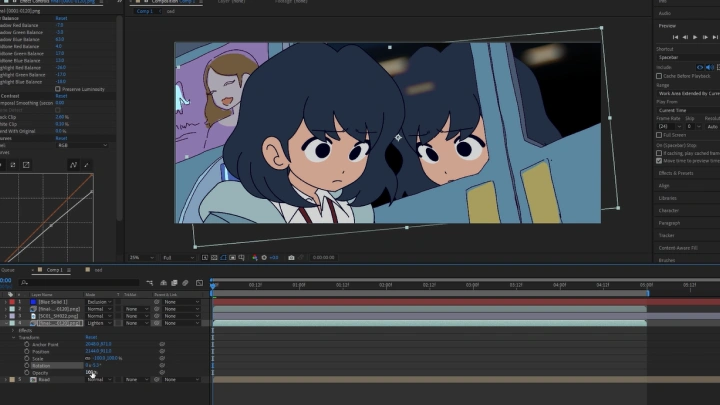Click the first frame preview button
Screen dimensions: 720x405
click(x=675, y=37)
